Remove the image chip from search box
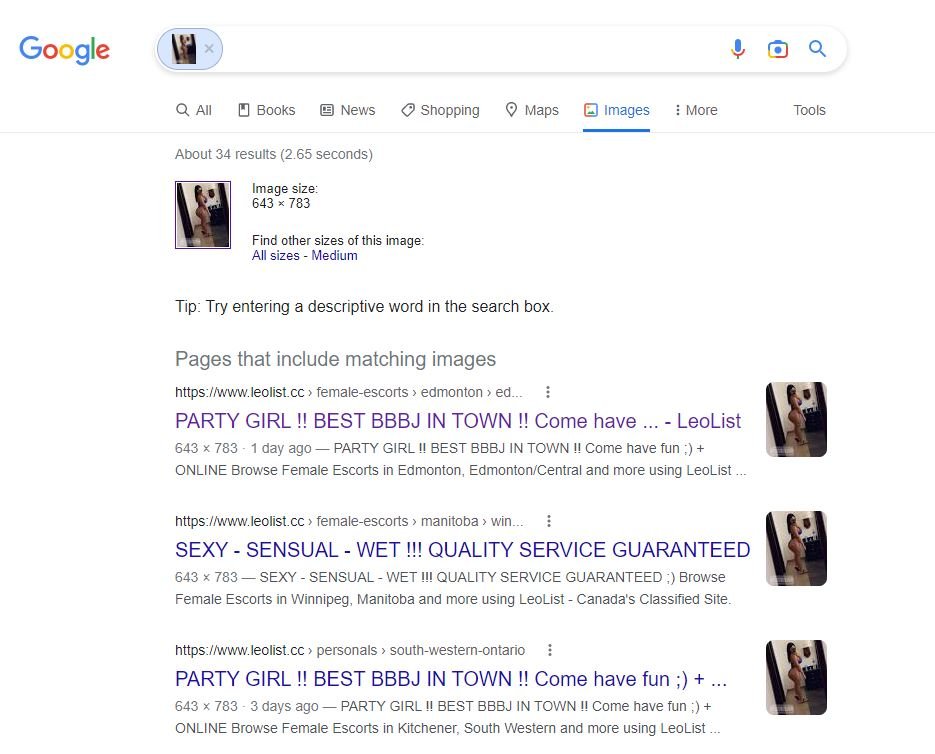 [209, 49]
